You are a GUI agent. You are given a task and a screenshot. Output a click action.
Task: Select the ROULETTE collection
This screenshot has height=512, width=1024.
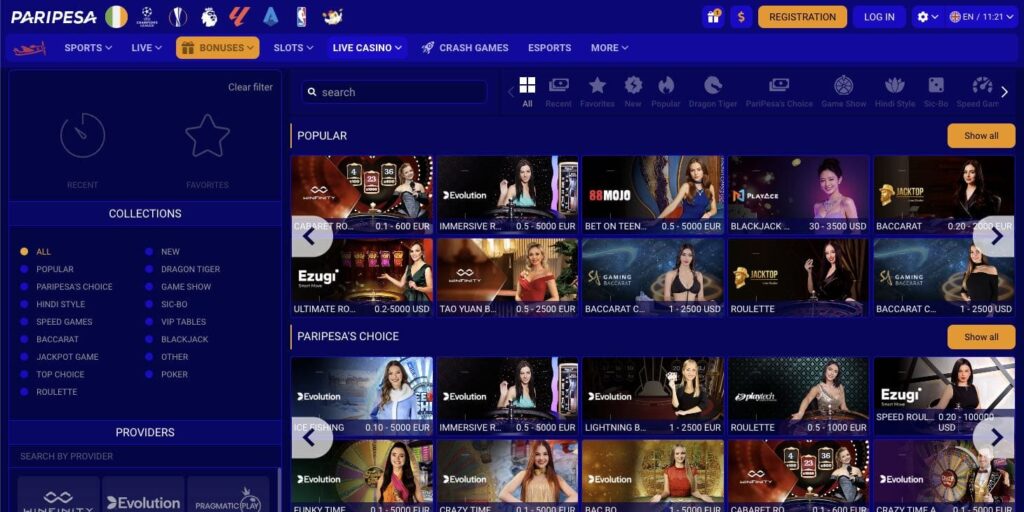pyautogui.click(x=48, y=392)
